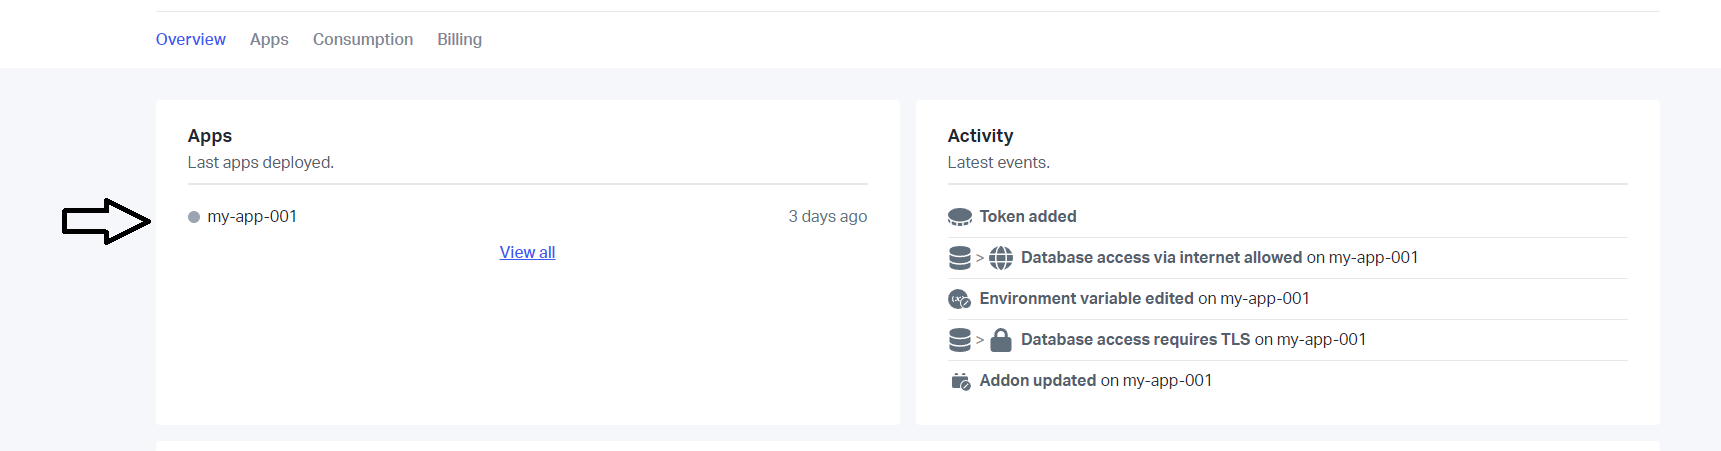1721x451 pixels.
Task: Open my-app-001 in the Apps list
Action: (252, 216)
